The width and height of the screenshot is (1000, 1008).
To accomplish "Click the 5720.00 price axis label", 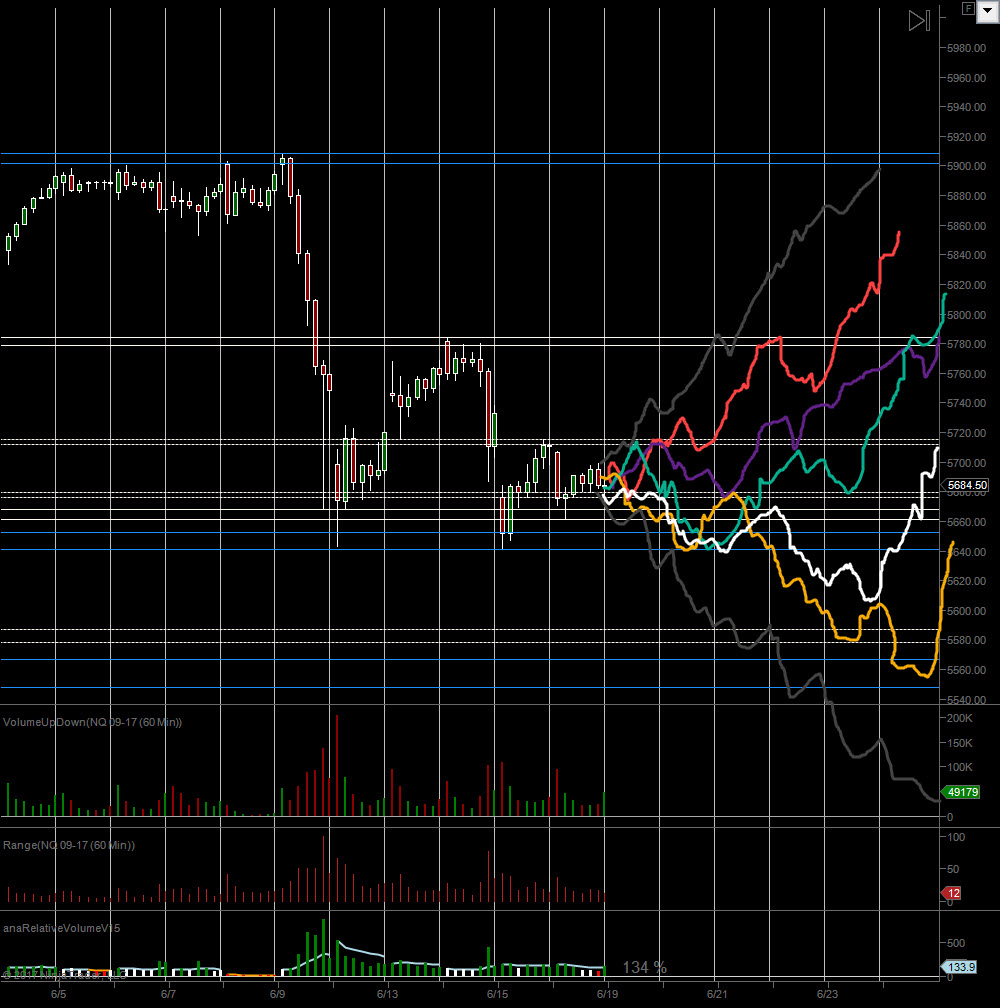I will point(966,433).
